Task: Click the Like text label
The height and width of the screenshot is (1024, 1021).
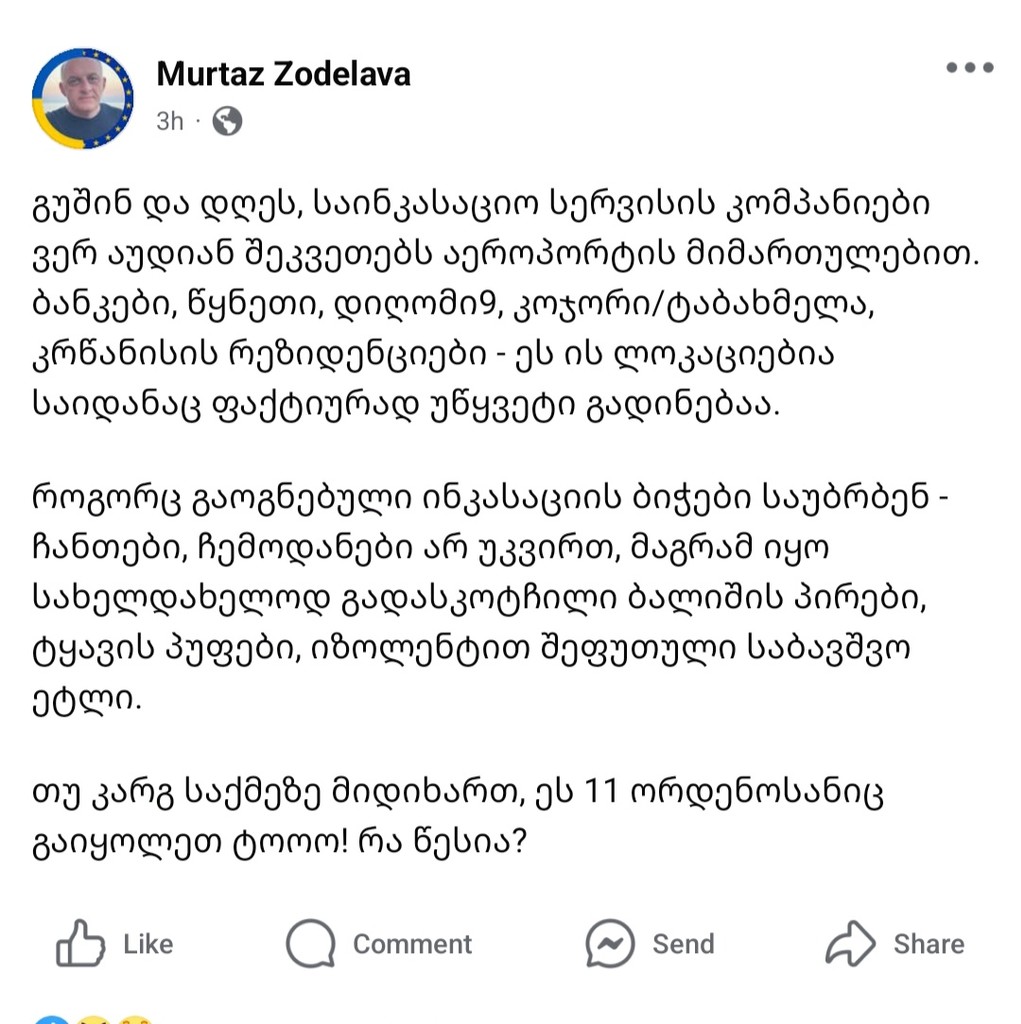Action: pyautogui.click(x=148, y=944)
